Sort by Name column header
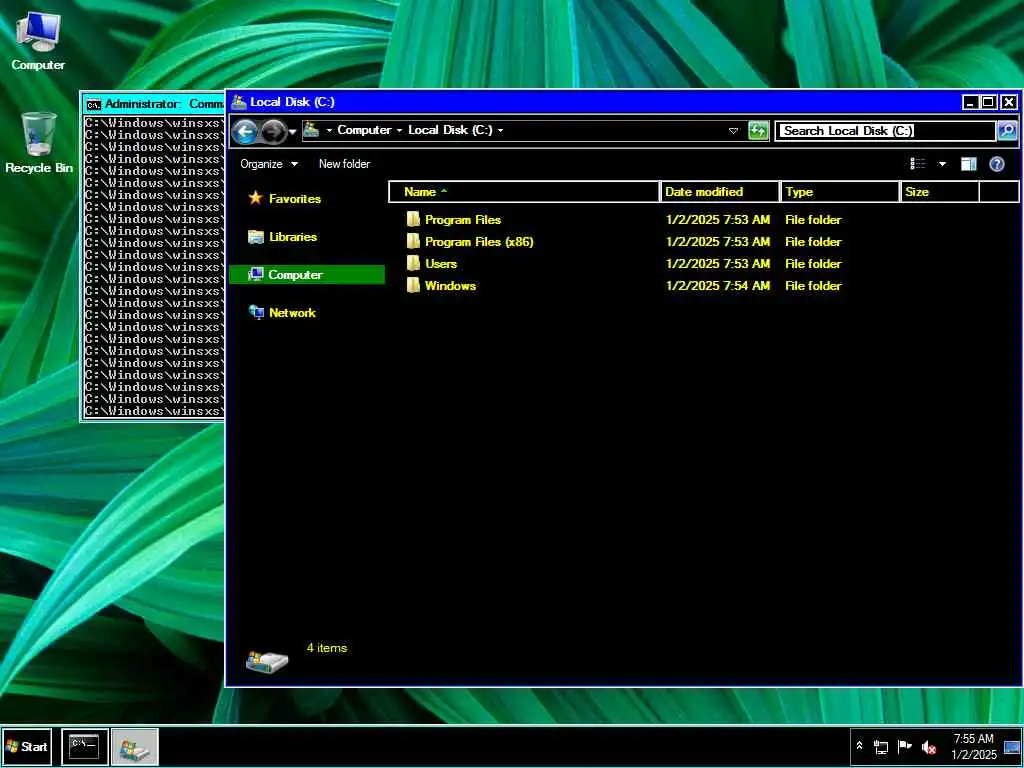Image resolution: width=1024 pixels, height=768 pixels. point(524,191)
